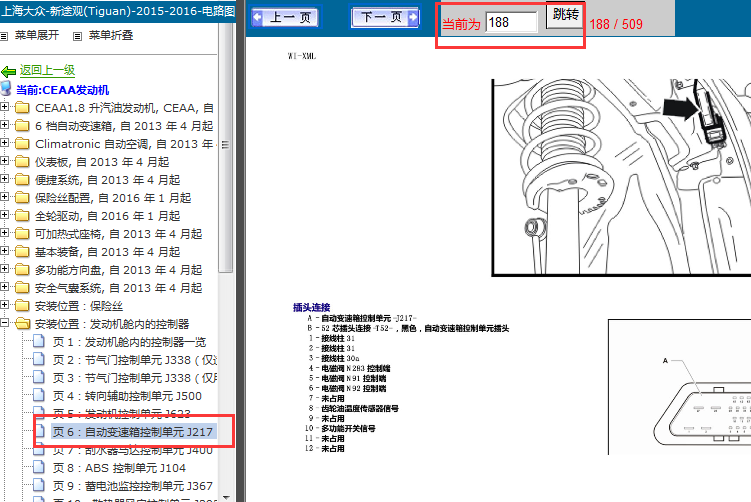
Task: Click page icon of 页 8：ABS 控制单元 J104
Action: [x=39, y=467]
